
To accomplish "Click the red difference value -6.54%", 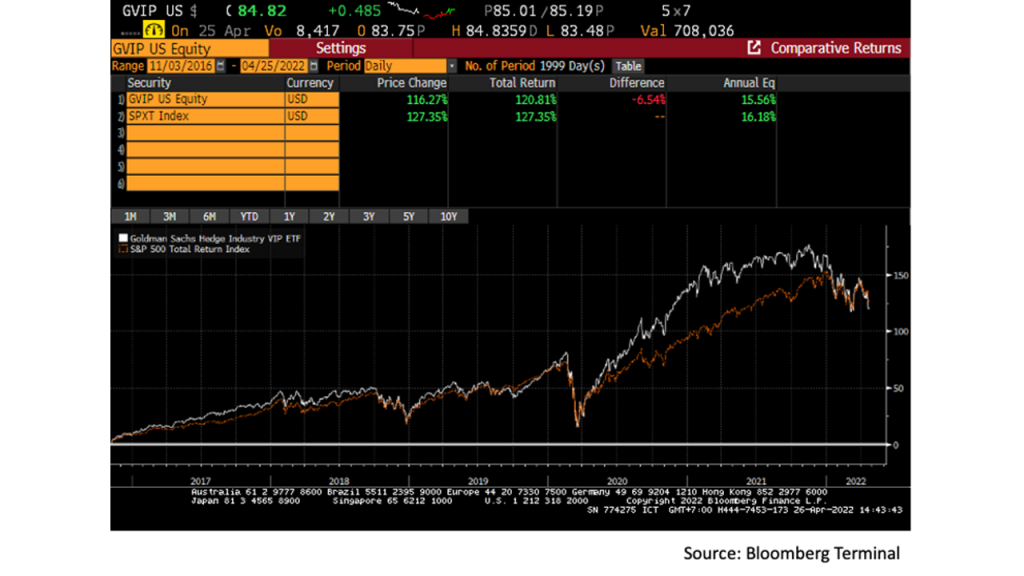I will pos(648,100).
